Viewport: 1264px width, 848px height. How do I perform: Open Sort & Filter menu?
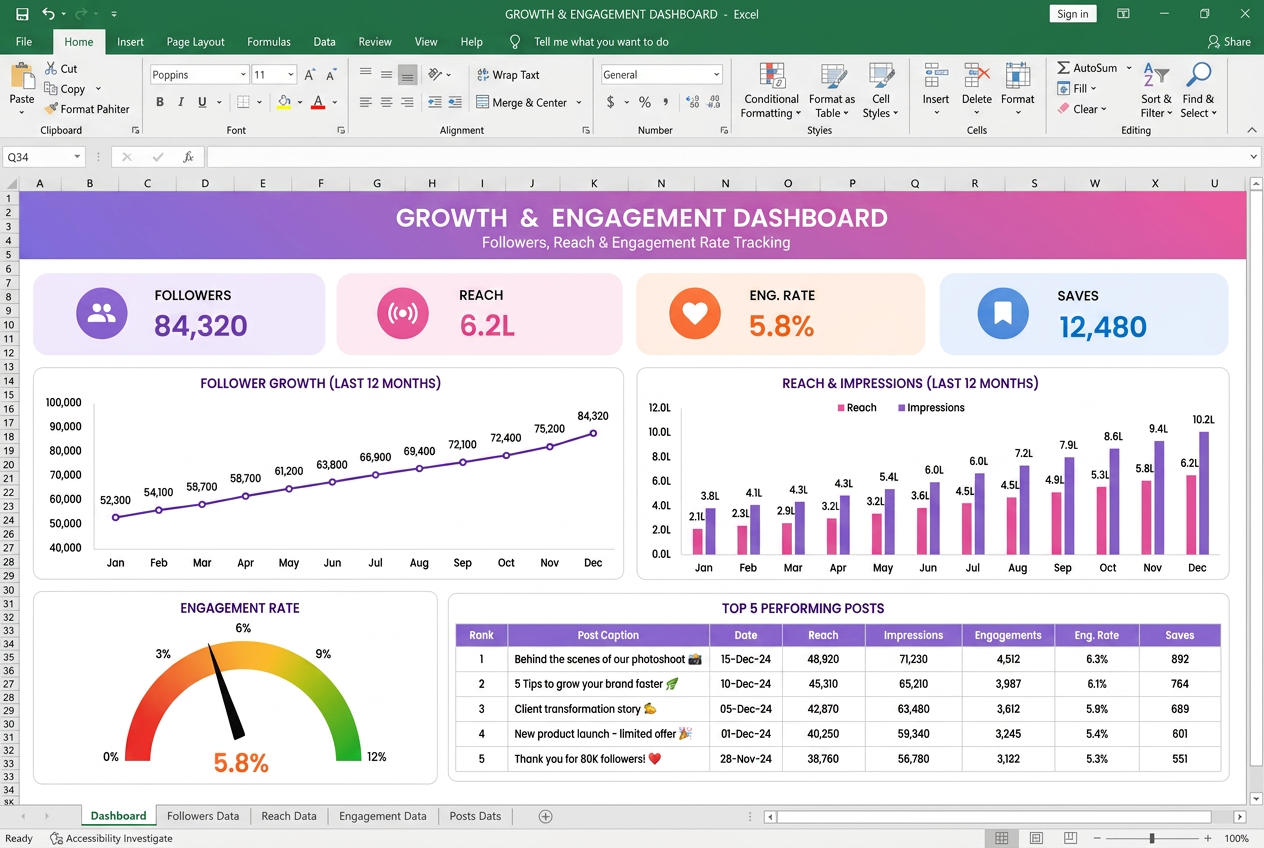pos(1157,90)
